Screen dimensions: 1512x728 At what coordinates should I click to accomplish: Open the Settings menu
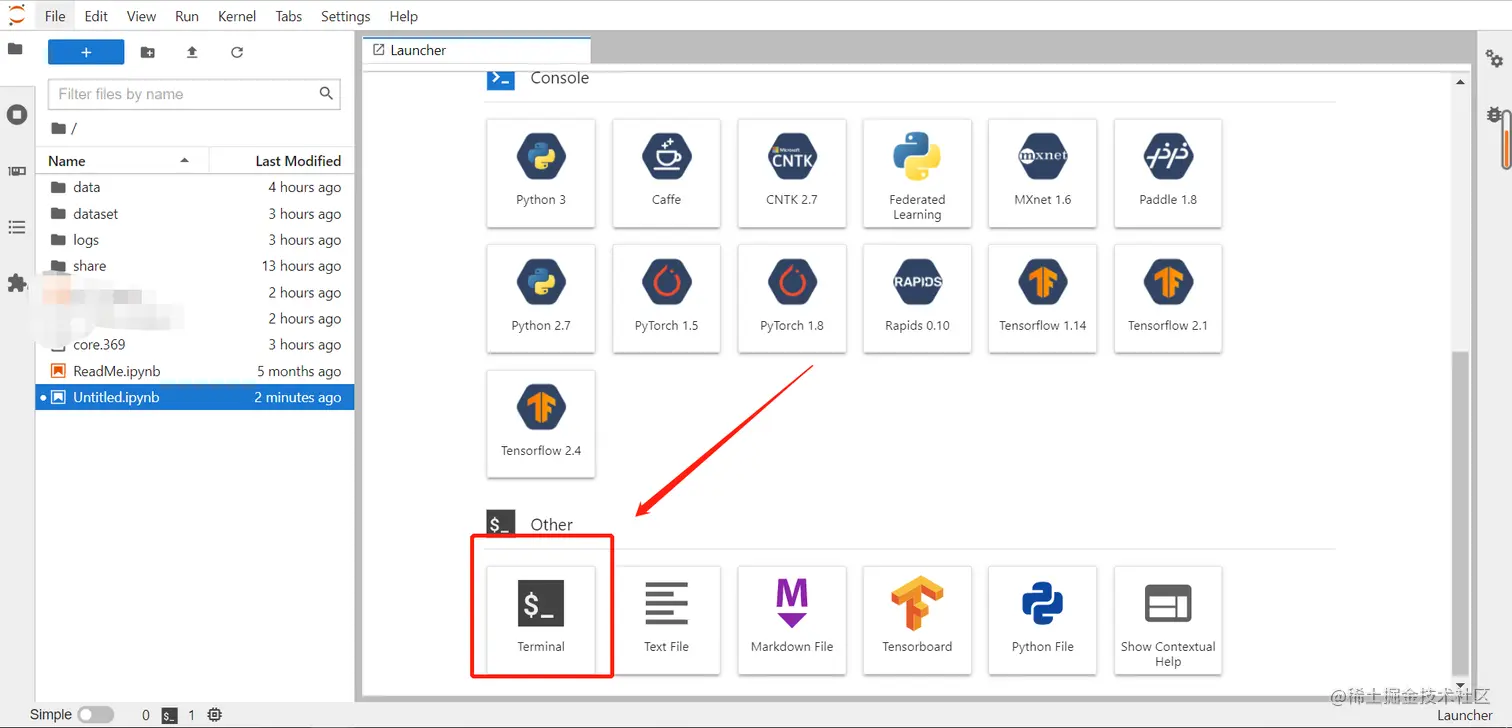pyautogui.click(x=346, y=16)
